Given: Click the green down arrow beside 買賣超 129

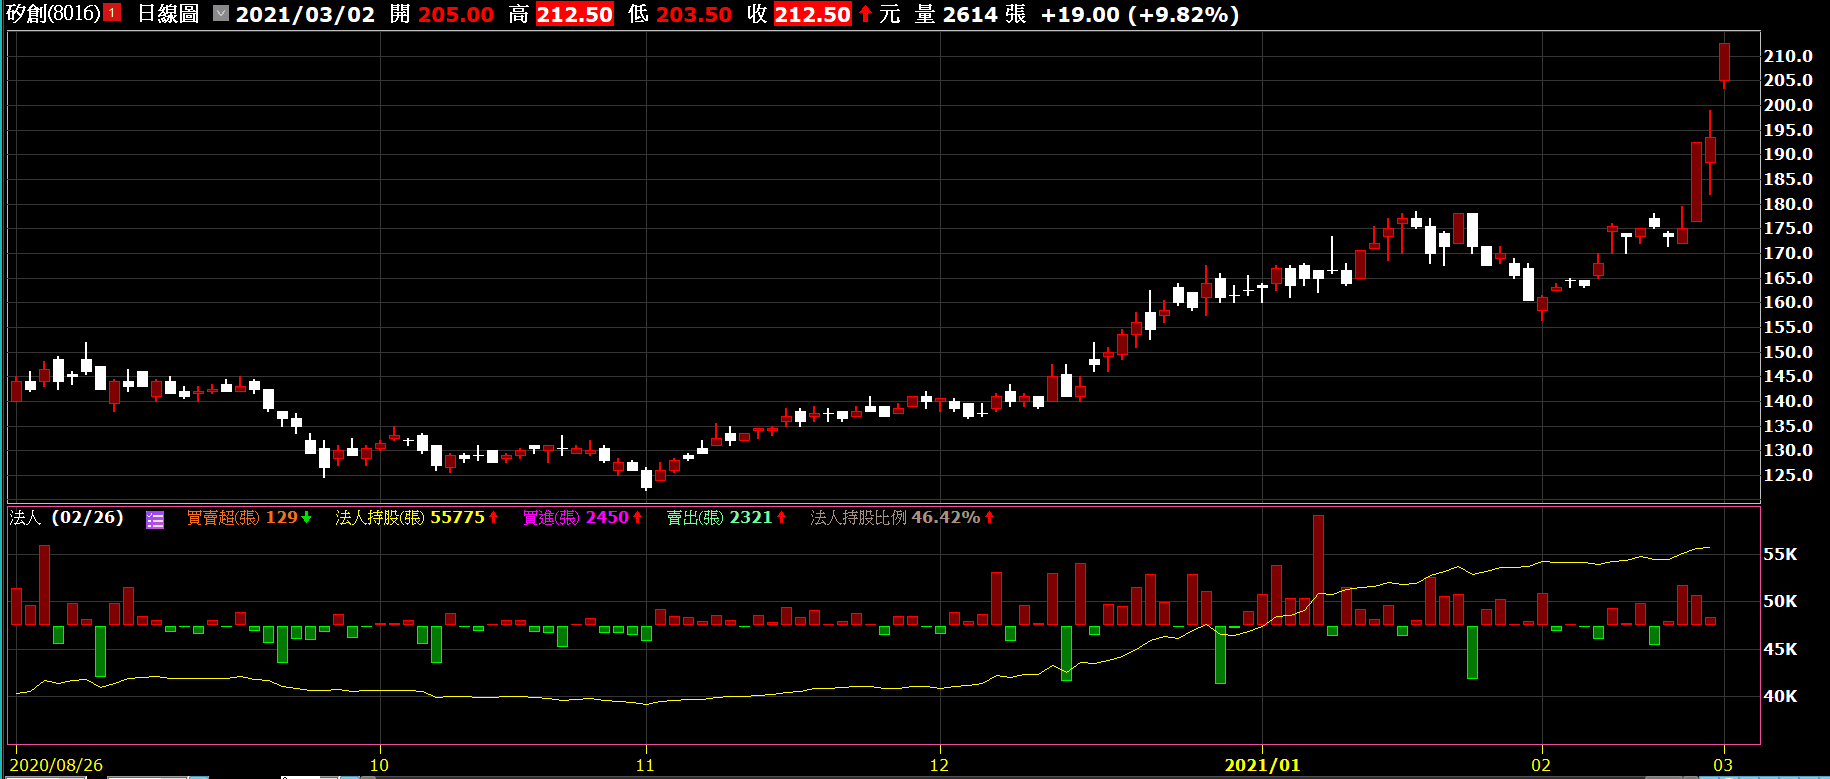Looking at the screenshot, I should (x=307, y=517).
